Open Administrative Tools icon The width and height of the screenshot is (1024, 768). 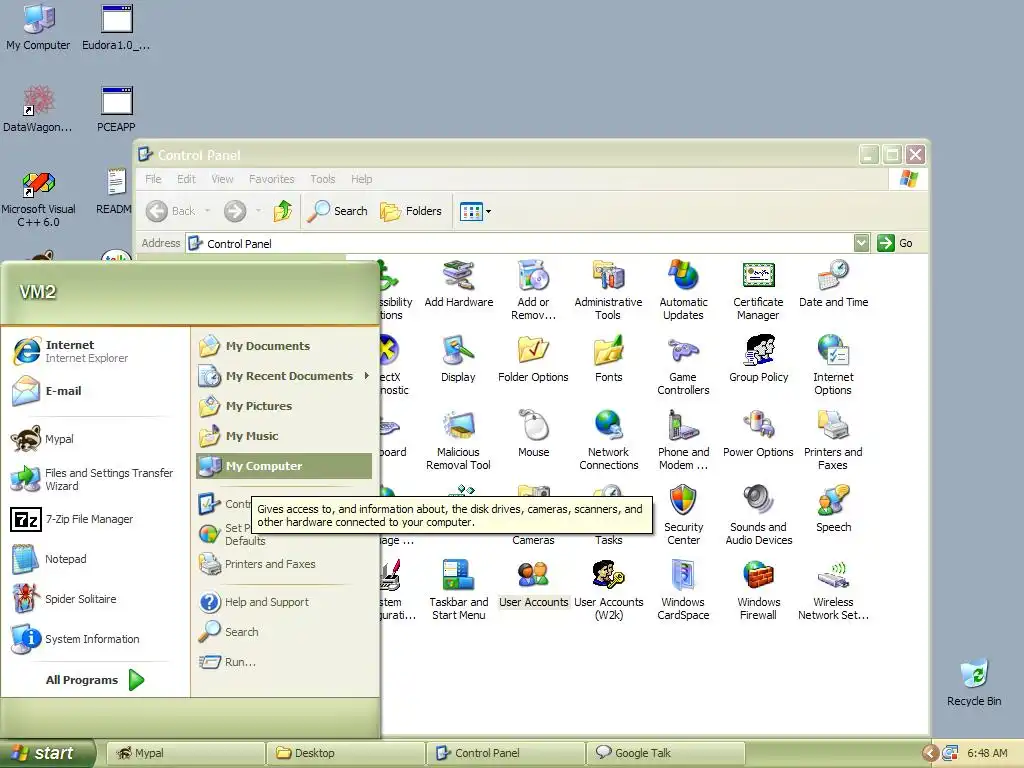(x=608, y=290)
